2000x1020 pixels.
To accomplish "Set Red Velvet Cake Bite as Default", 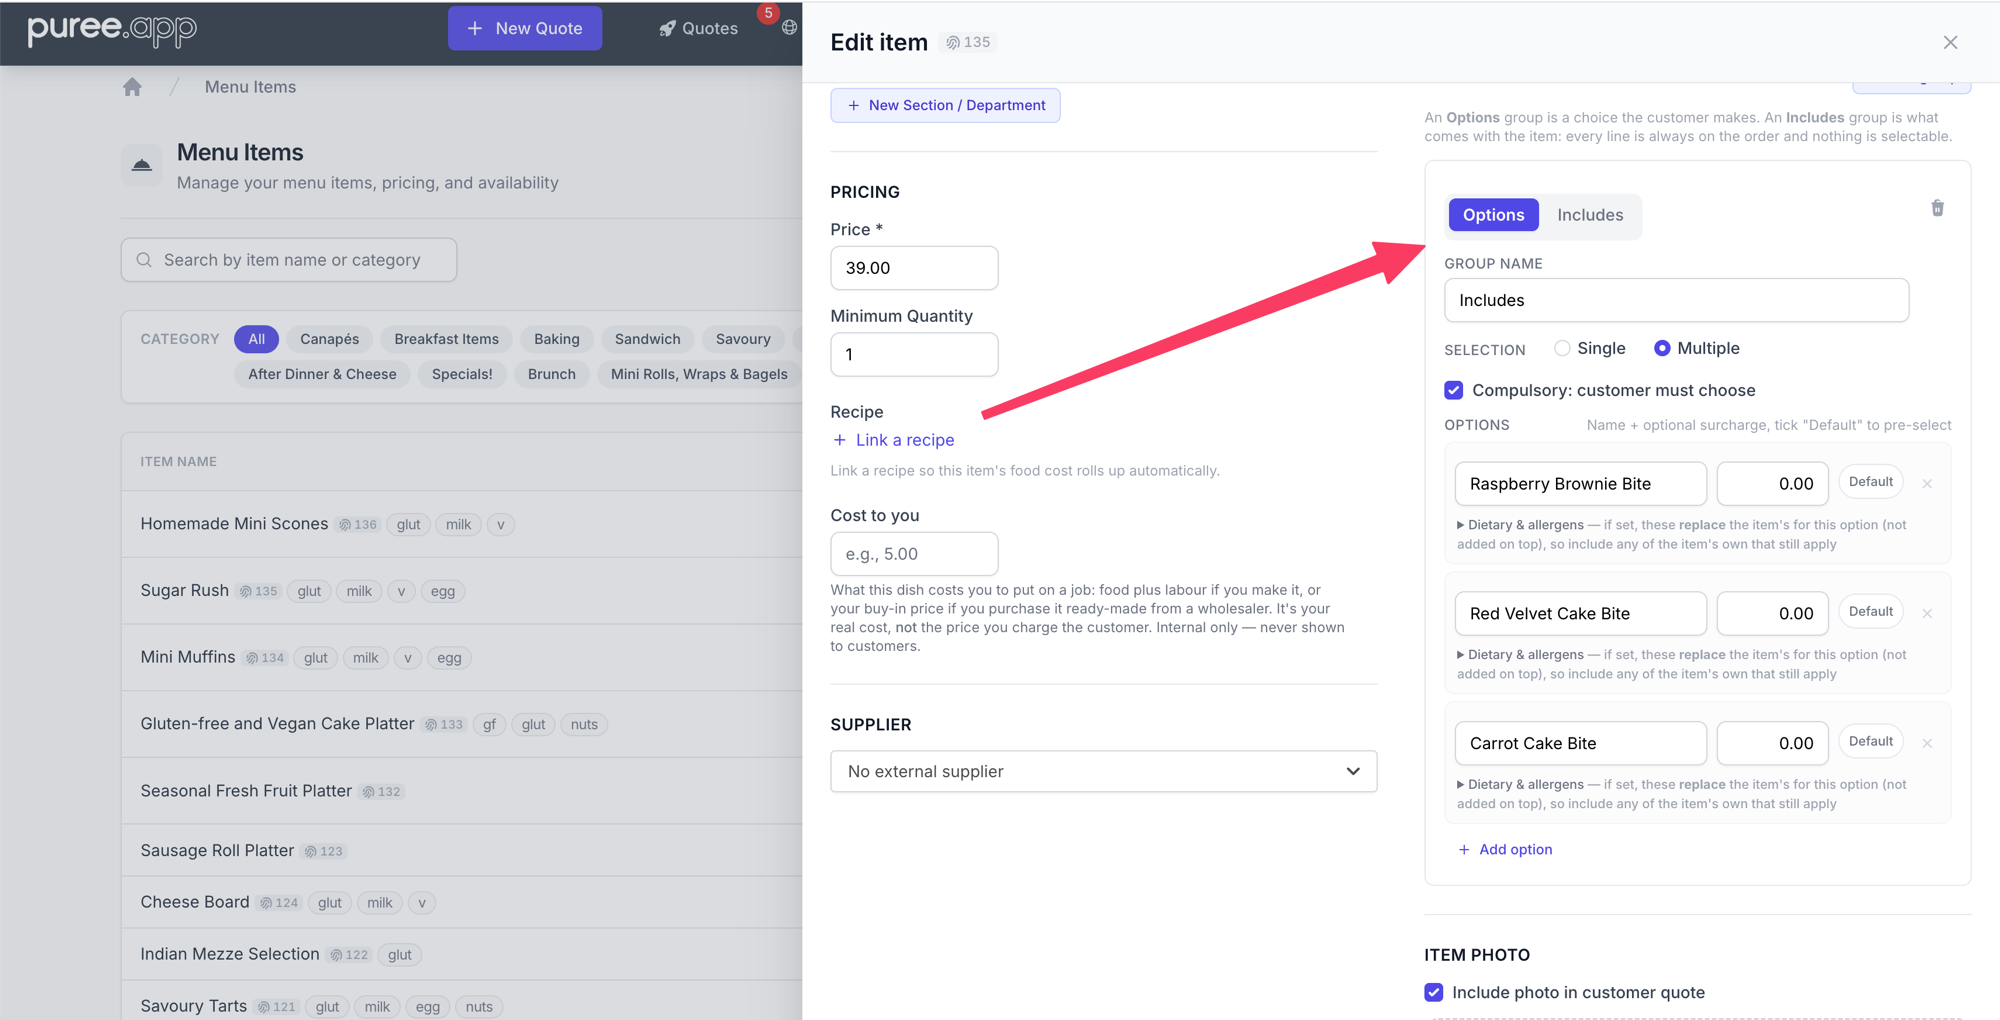I will pos(1870,612).
